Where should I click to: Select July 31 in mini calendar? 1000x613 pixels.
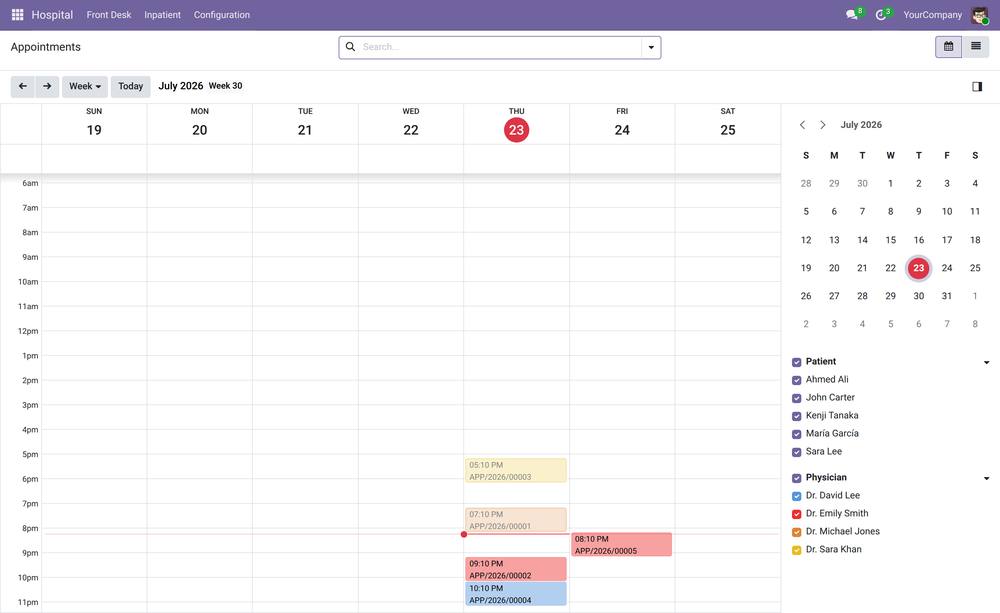click(946, 296)
